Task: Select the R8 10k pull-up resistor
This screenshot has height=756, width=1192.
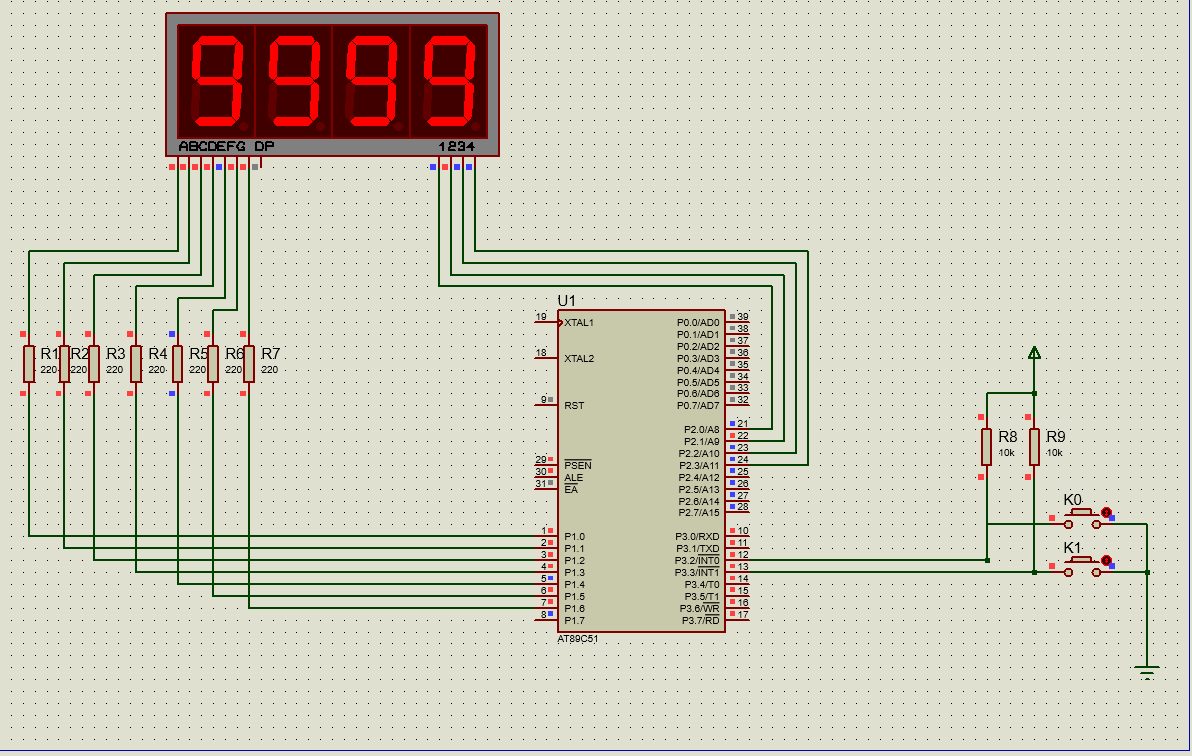Action: pyautogui.click(x=986, y=447)
